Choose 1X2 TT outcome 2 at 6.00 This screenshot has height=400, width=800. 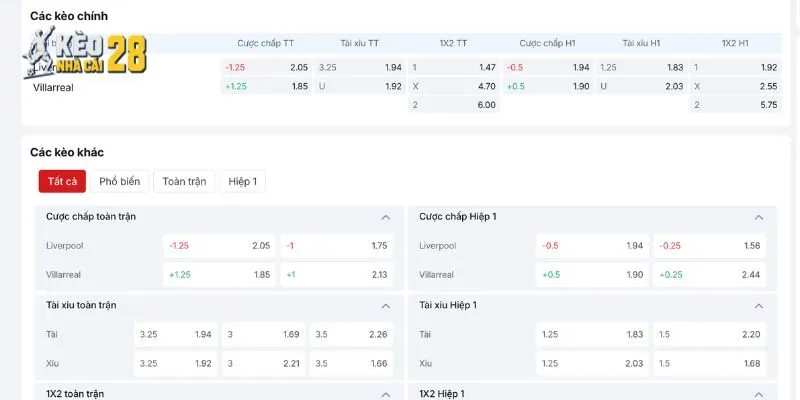[x=454, y=105]
